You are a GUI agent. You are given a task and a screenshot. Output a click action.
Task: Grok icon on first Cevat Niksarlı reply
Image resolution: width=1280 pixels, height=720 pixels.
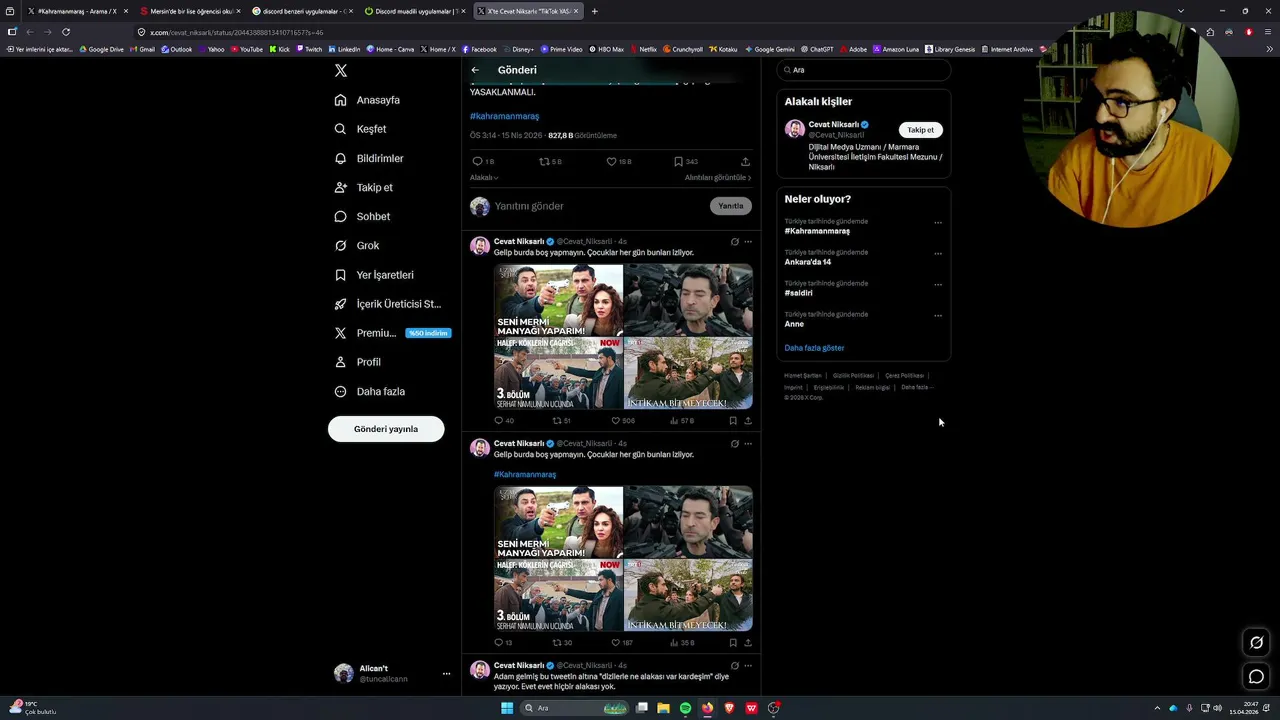click(x=734, y=242)
